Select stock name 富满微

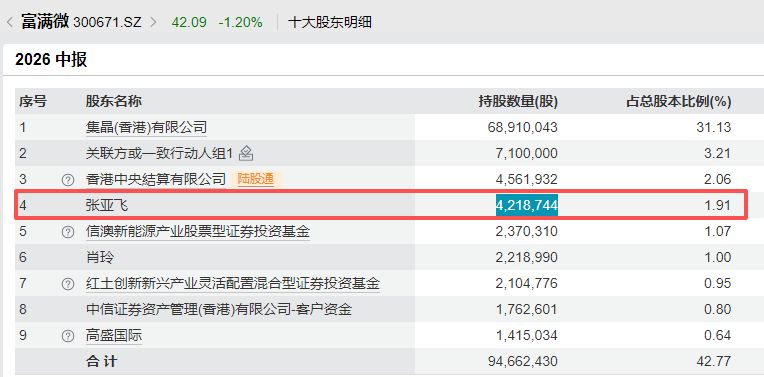[x=45, y=22]
